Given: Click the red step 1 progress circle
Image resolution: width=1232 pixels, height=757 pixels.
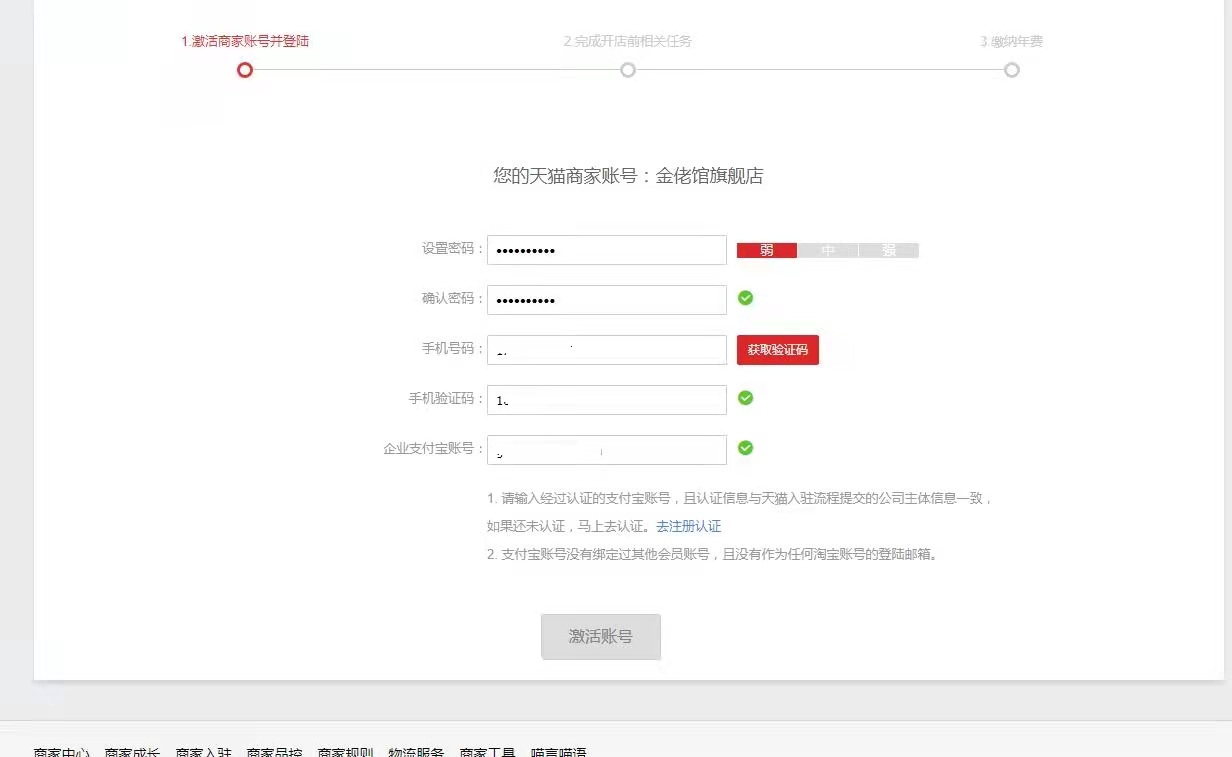Looking at the screenshot, I should tap(245, 70).
